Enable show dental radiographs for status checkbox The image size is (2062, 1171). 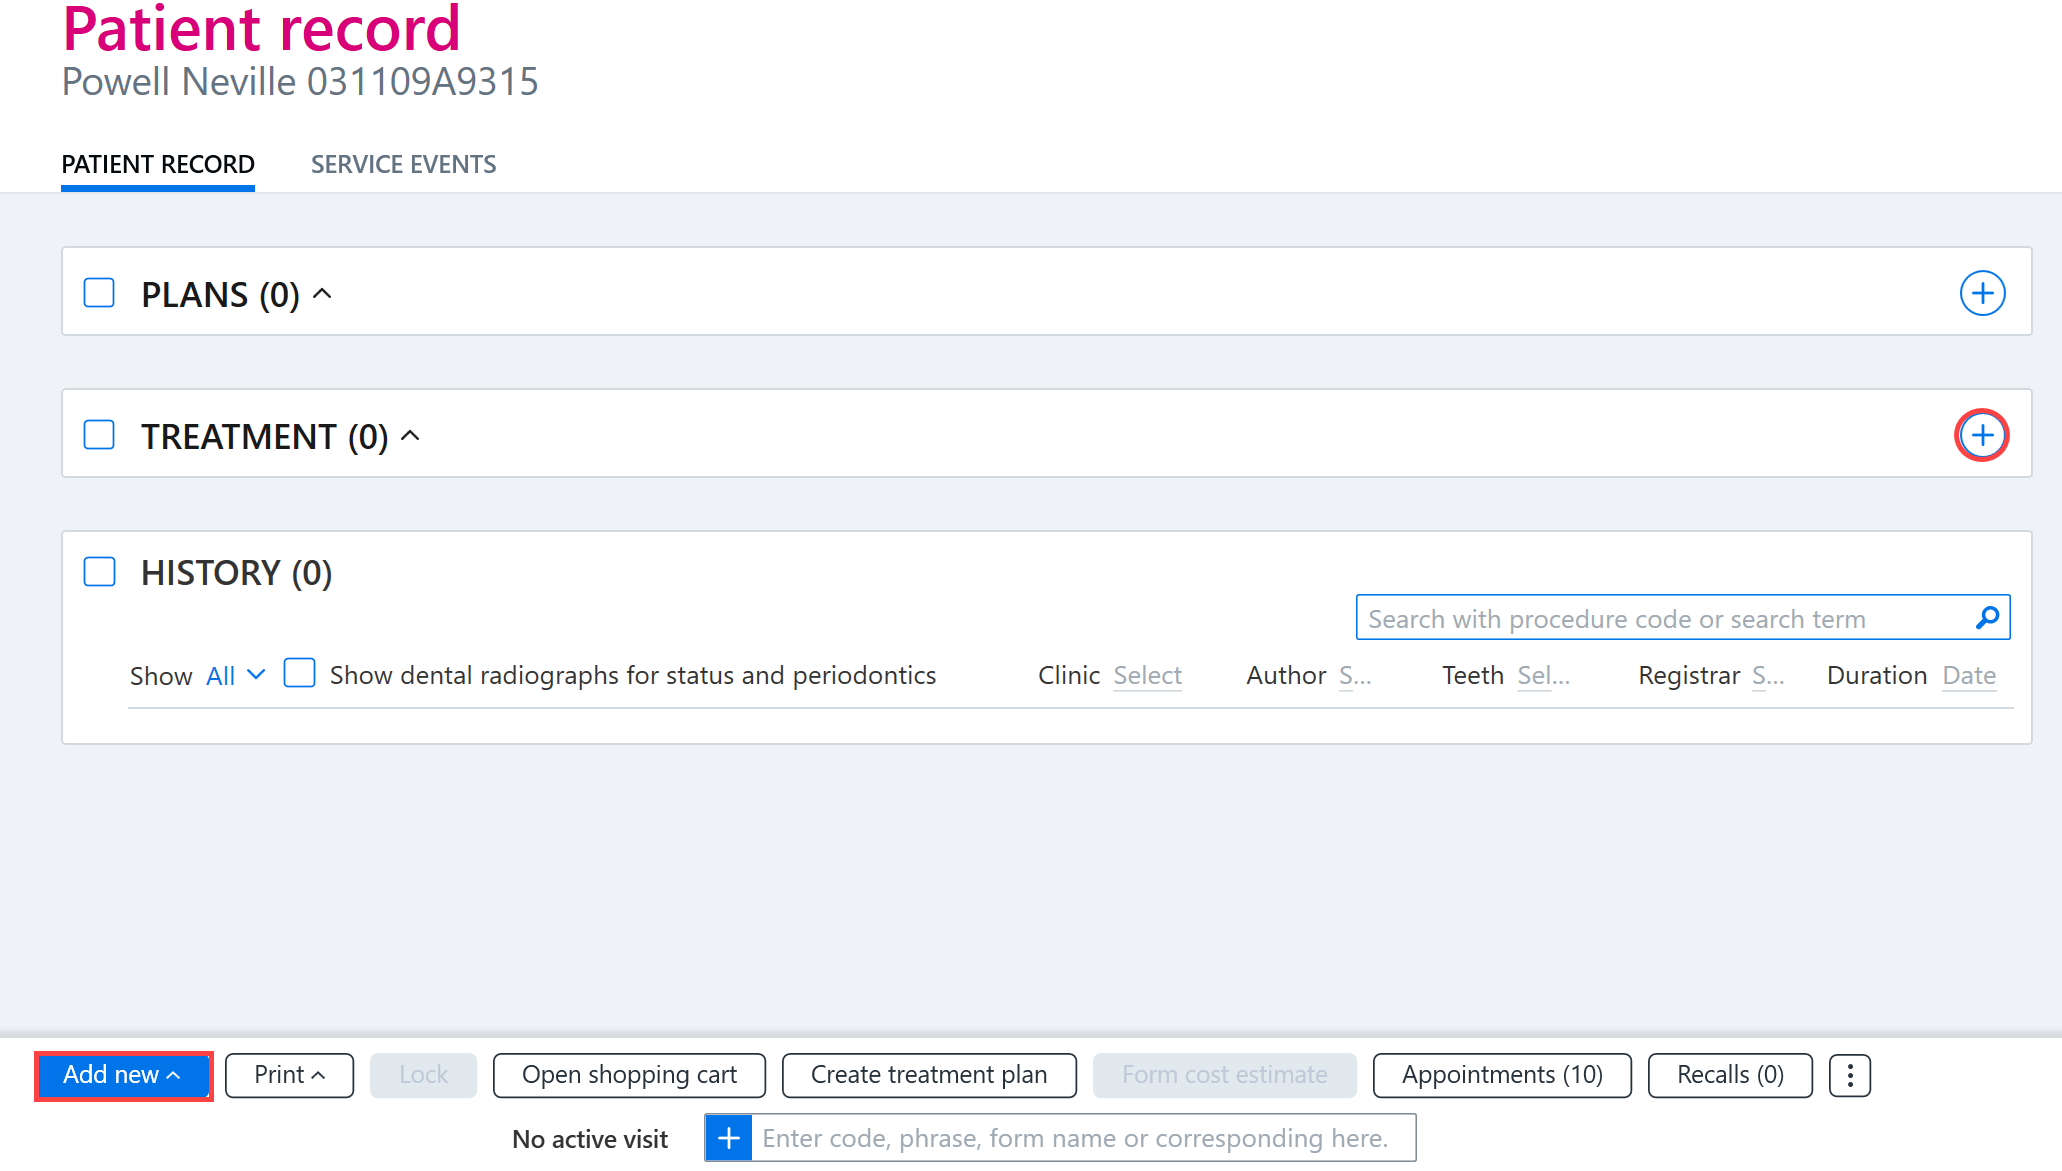tap(300, 673)
